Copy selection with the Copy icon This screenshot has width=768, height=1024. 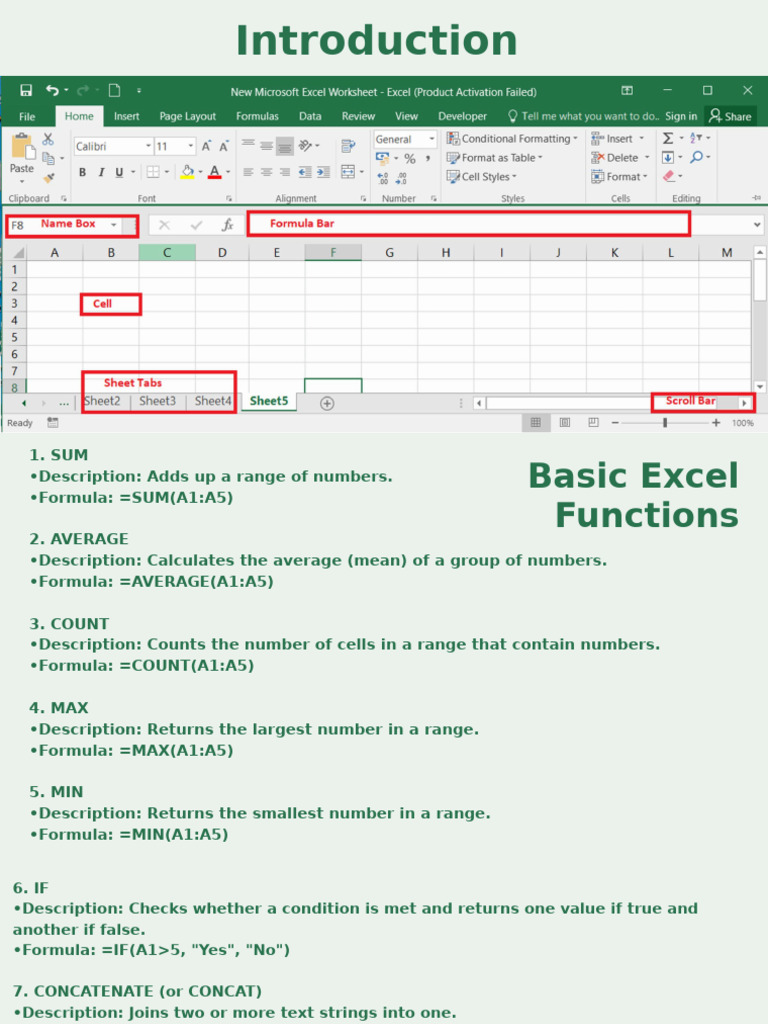(x=48, y=158)
